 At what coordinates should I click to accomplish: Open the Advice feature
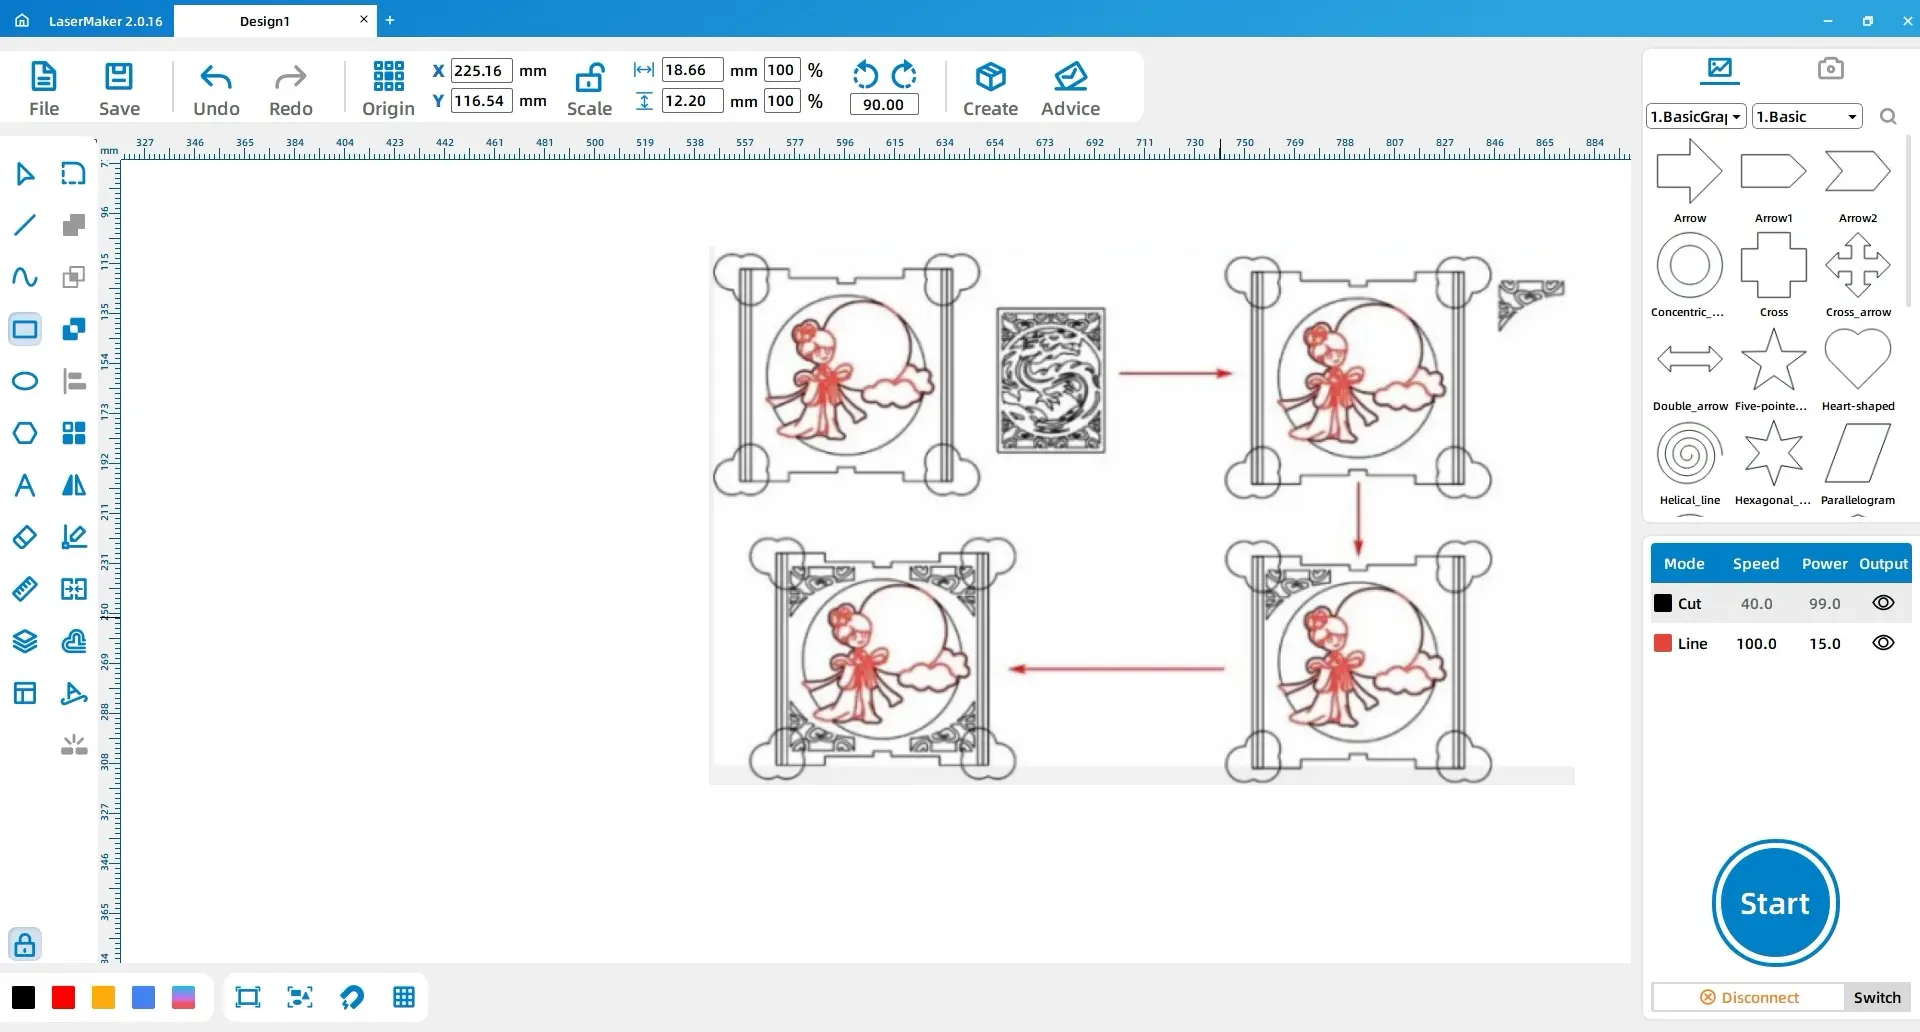click(x=1070, y=89)
